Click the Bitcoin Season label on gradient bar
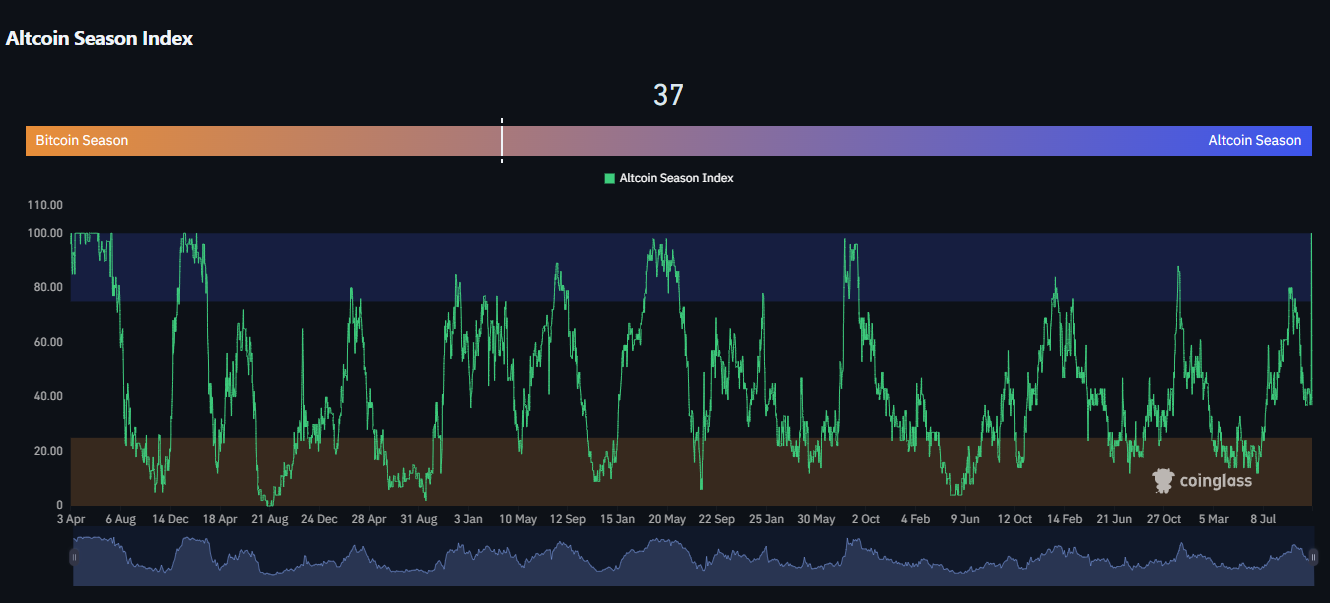This screenshot has height=603, width=1330. coord(82,141)
